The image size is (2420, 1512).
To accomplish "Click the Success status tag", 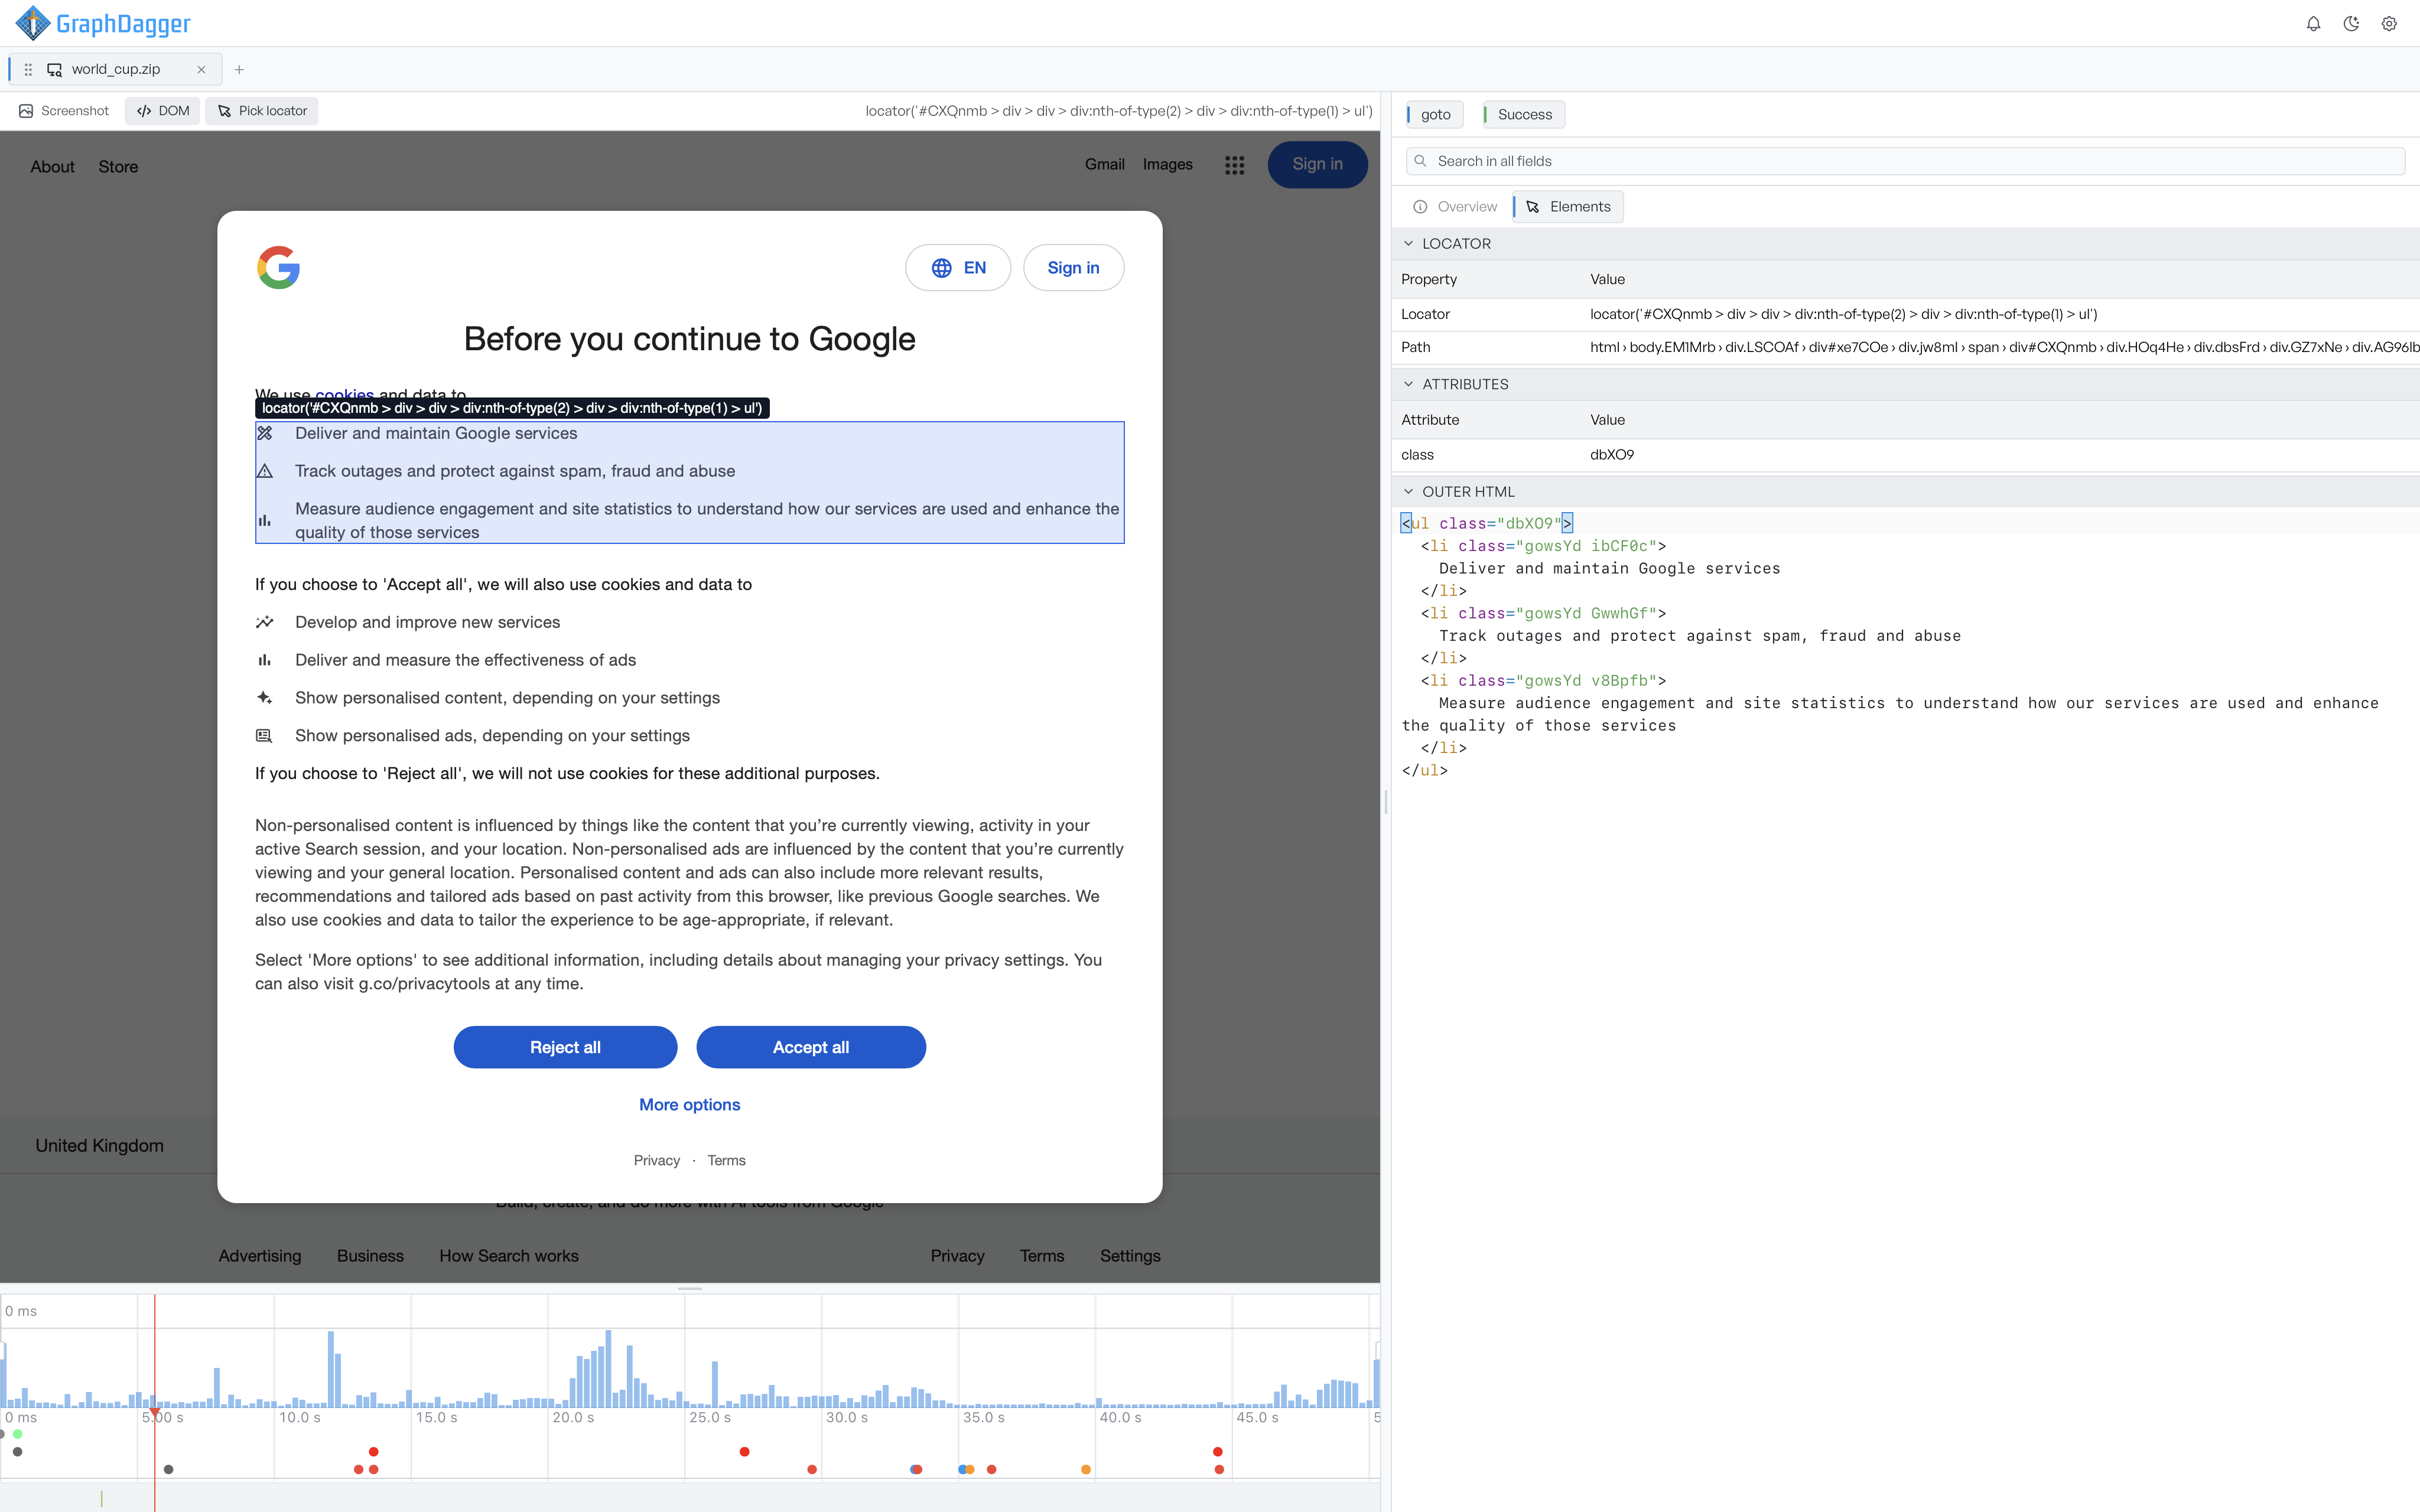I will [x=1524, y=115].
